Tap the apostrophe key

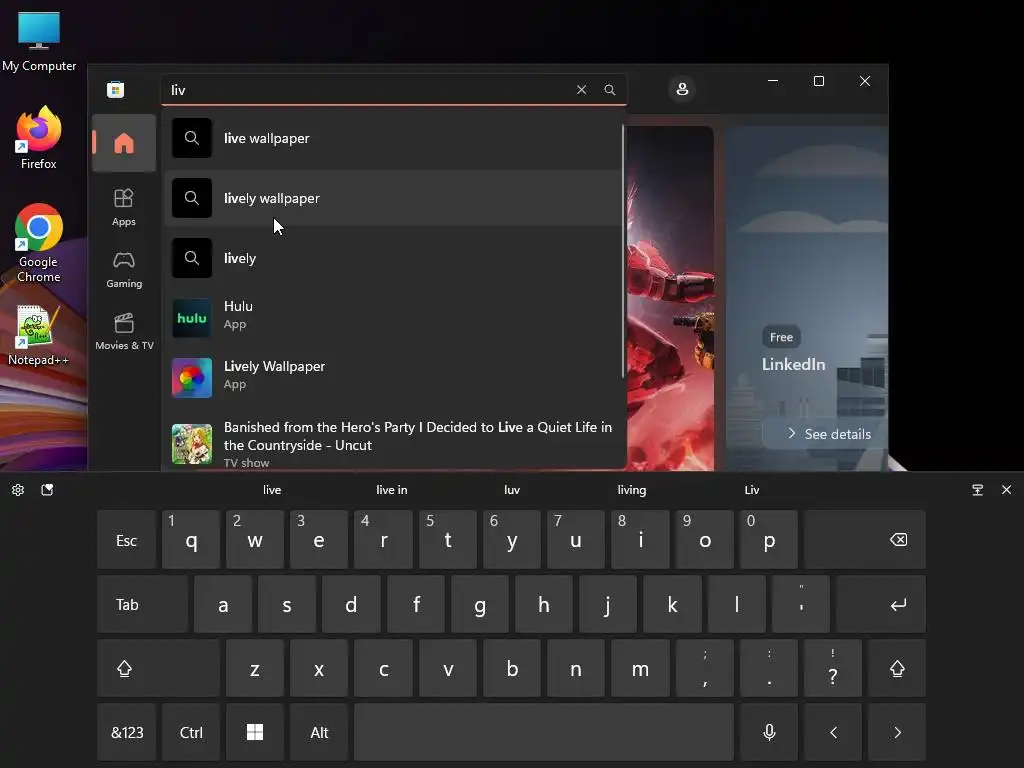801,604
